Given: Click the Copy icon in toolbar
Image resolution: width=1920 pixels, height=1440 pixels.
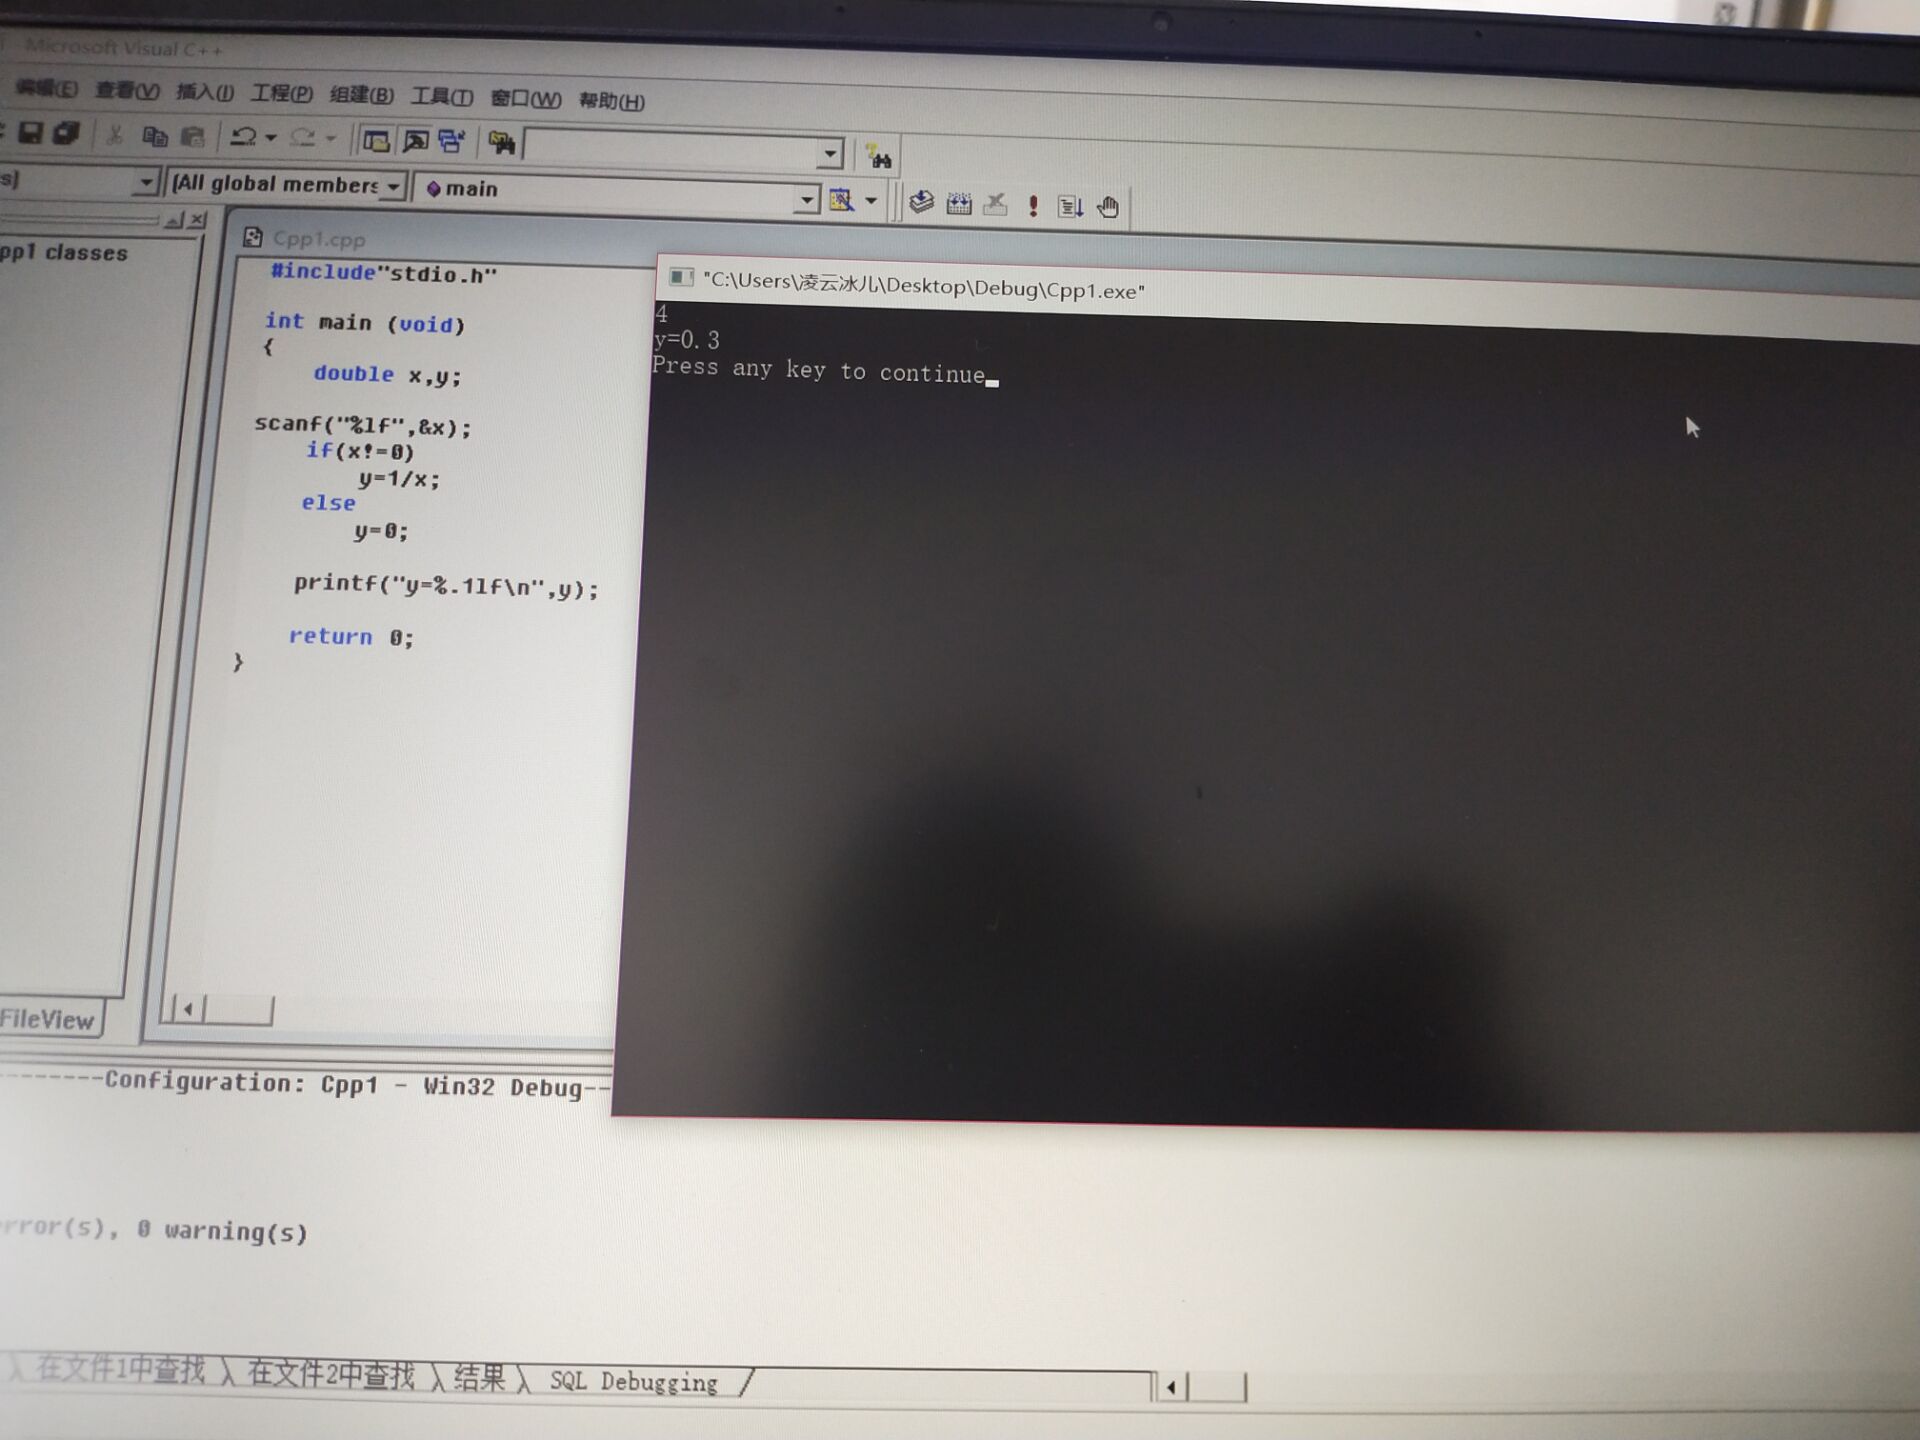Looking at the screenshot, I should click(x=155, y=136).
